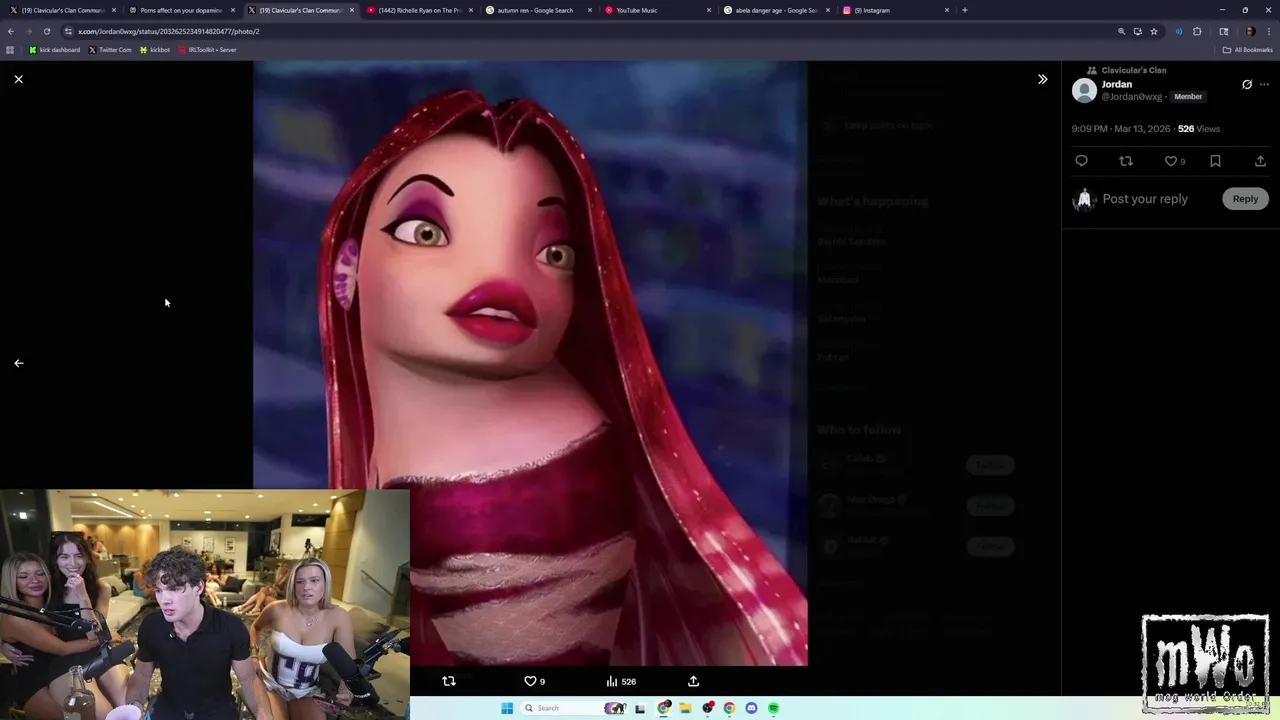Like the post using the side panel heart
Screen dimensions: 1280x720
[x=1171, y=161]
